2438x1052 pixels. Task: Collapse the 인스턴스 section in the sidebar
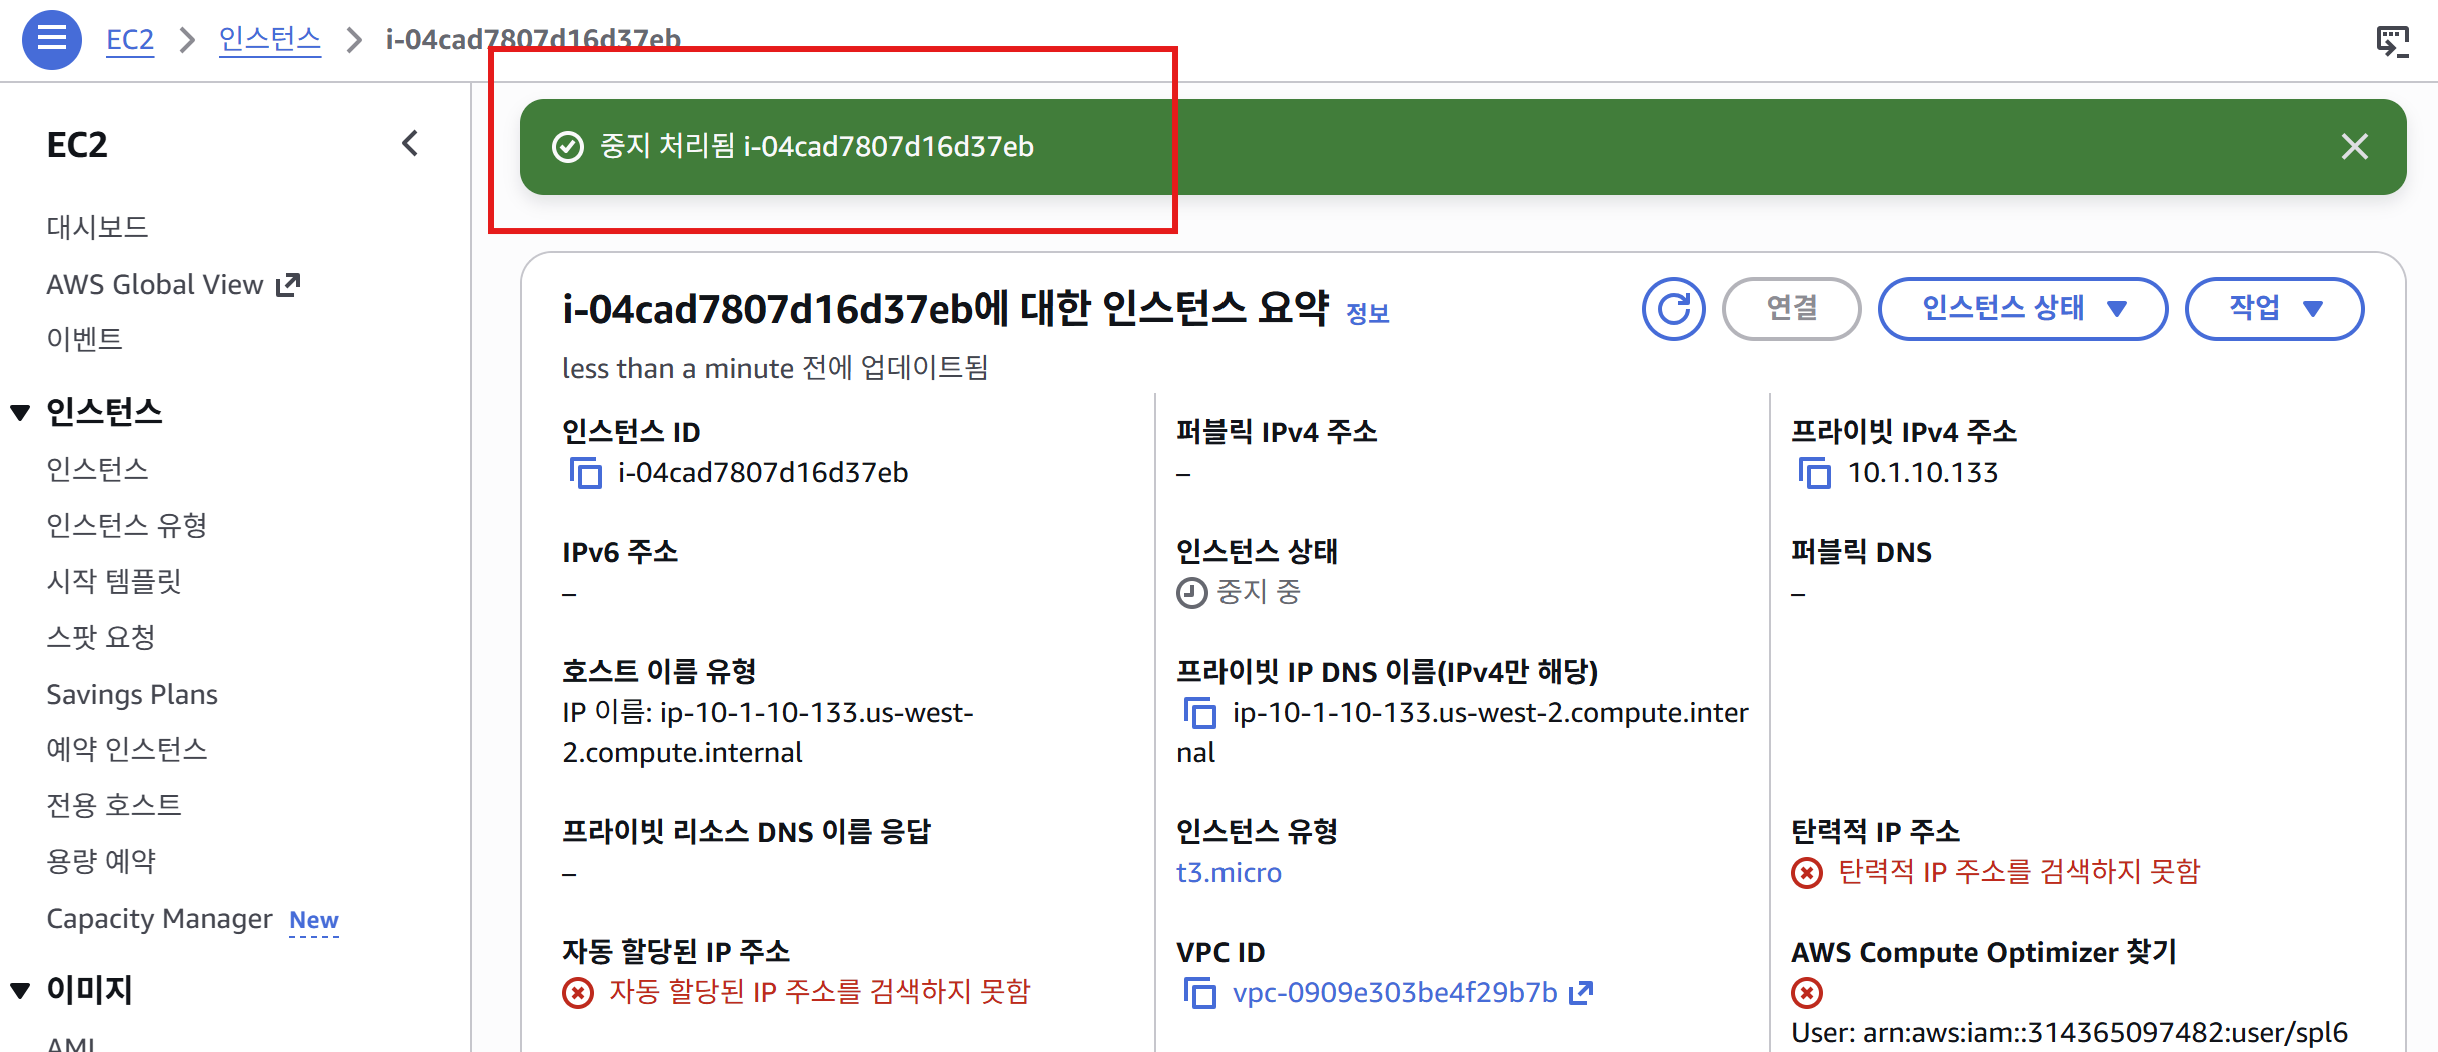pos(20,411)
